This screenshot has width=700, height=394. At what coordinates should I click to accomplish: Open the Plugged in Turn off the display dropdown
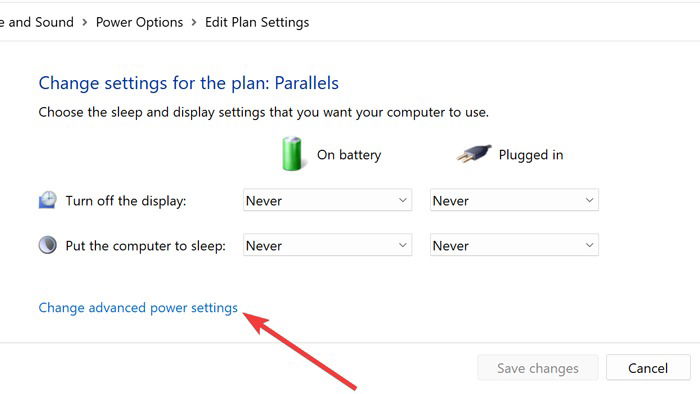pyautogui.click(x=514, y=200)
